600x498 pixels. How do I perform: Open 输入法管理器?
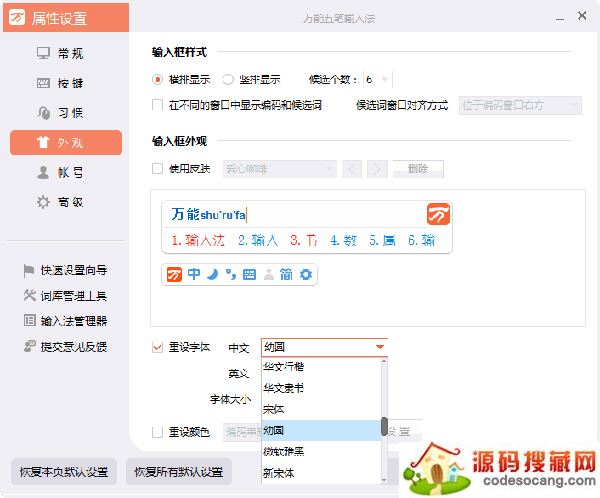coord(74,321)
